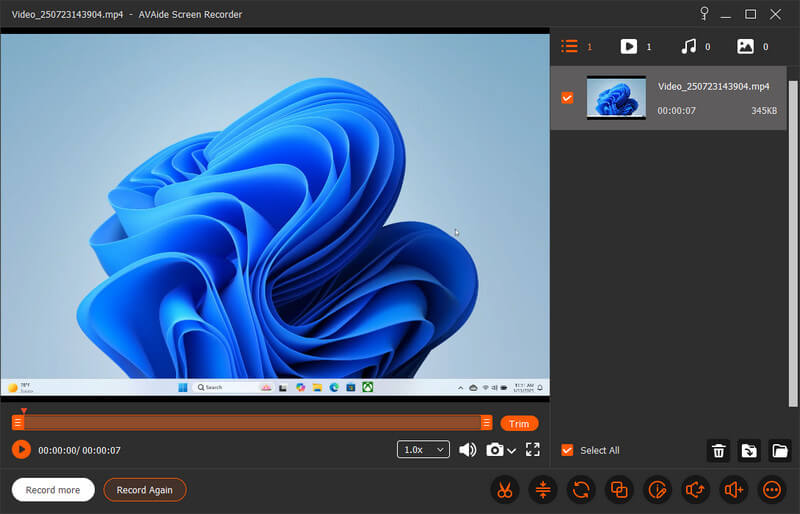
Task: Switch to the screenshots image tab
Action: [745, 46]
